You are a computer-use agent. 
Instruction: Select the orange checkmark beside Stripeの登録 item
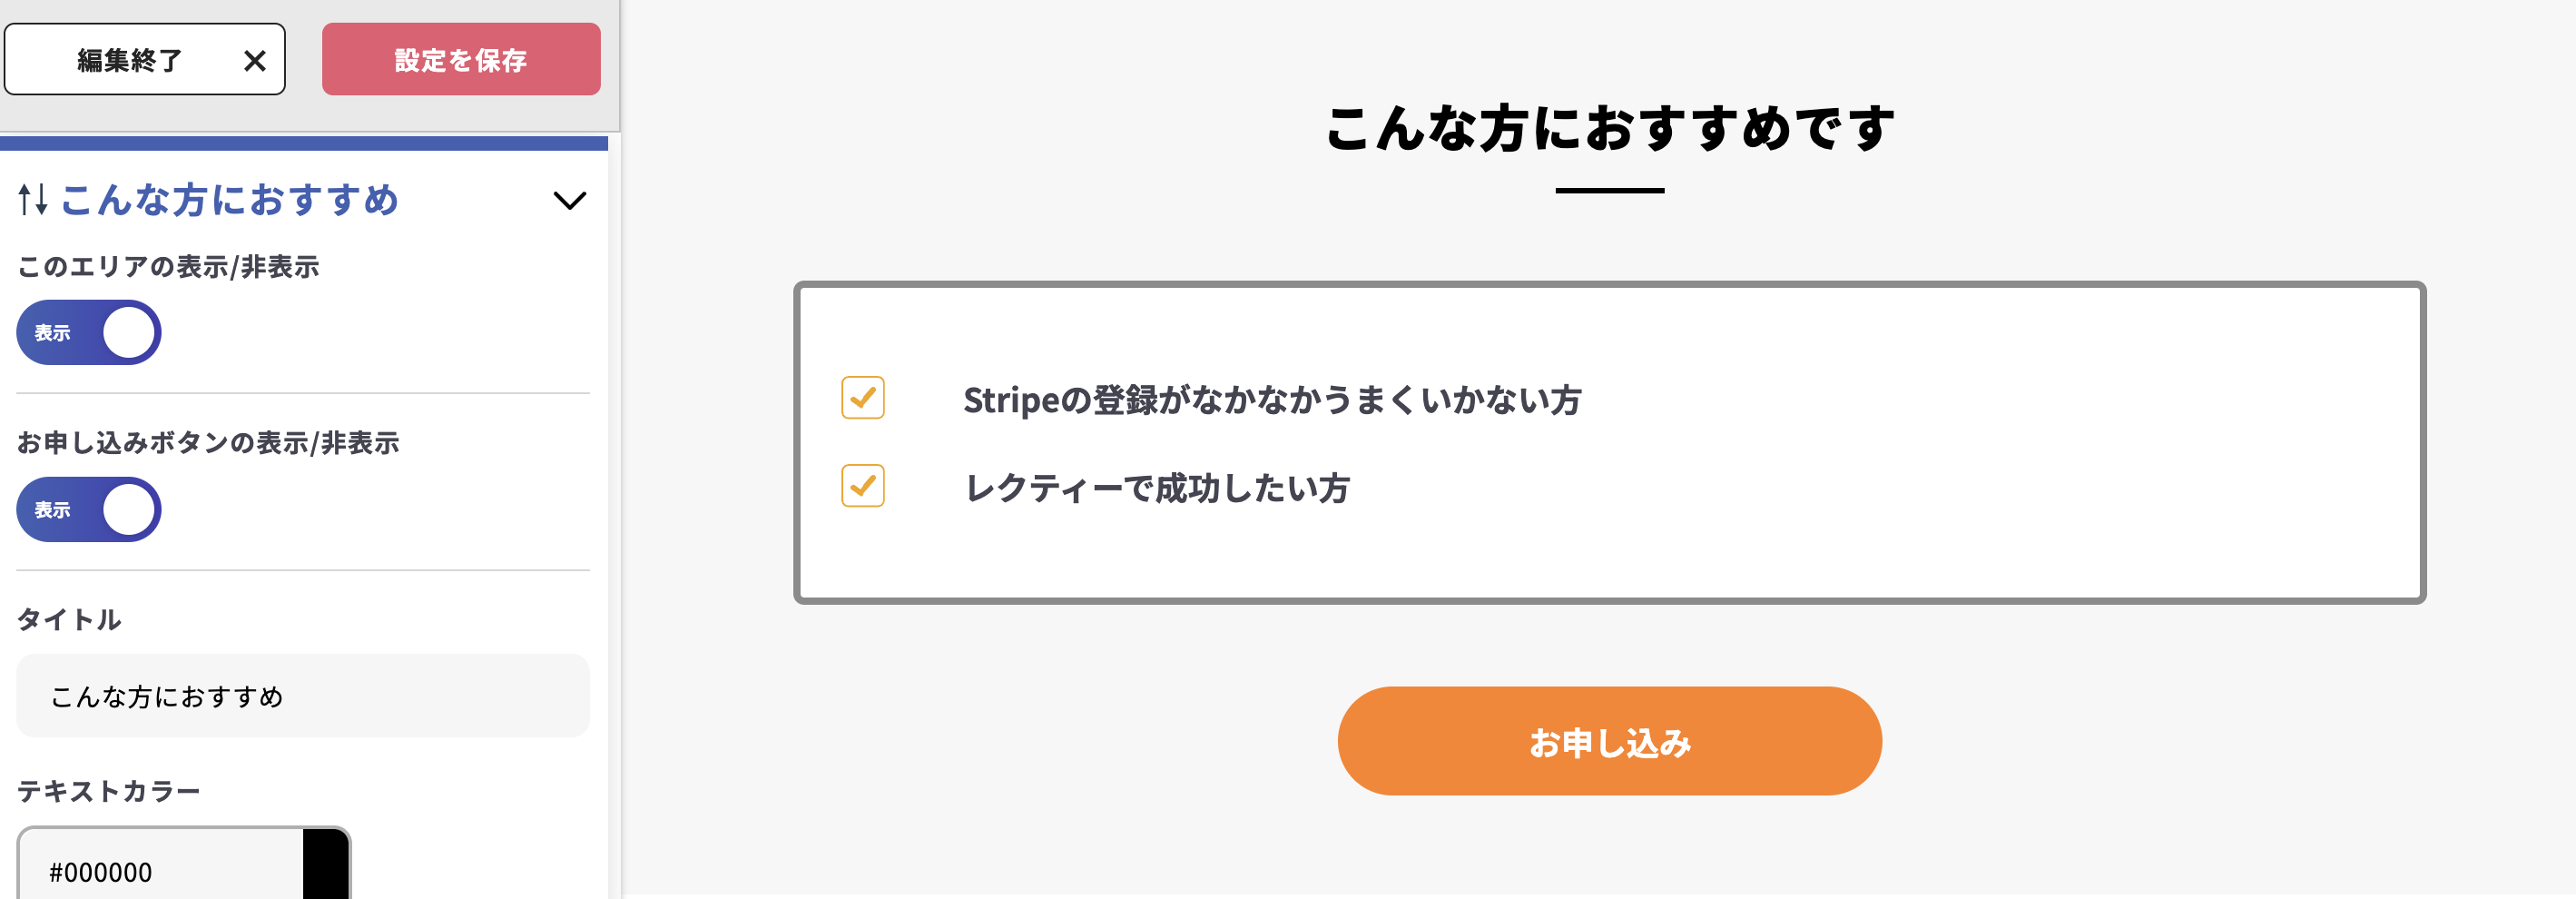click(862, 398)
